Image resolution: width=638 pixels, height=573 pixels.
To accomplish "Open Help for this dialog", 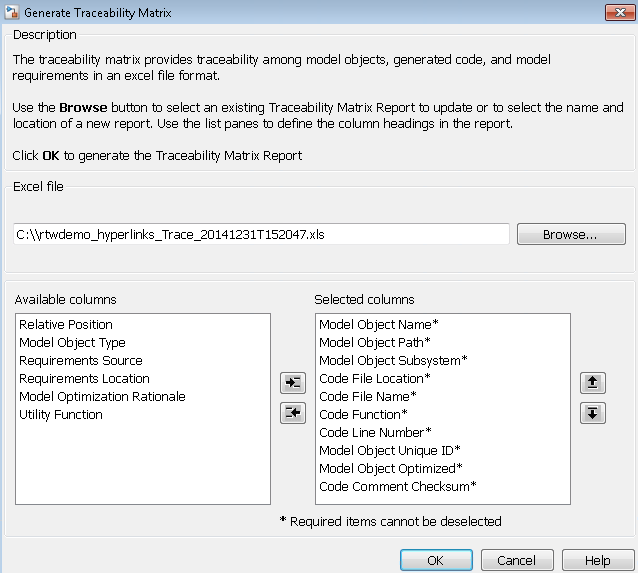I will (x=598, y=560).
